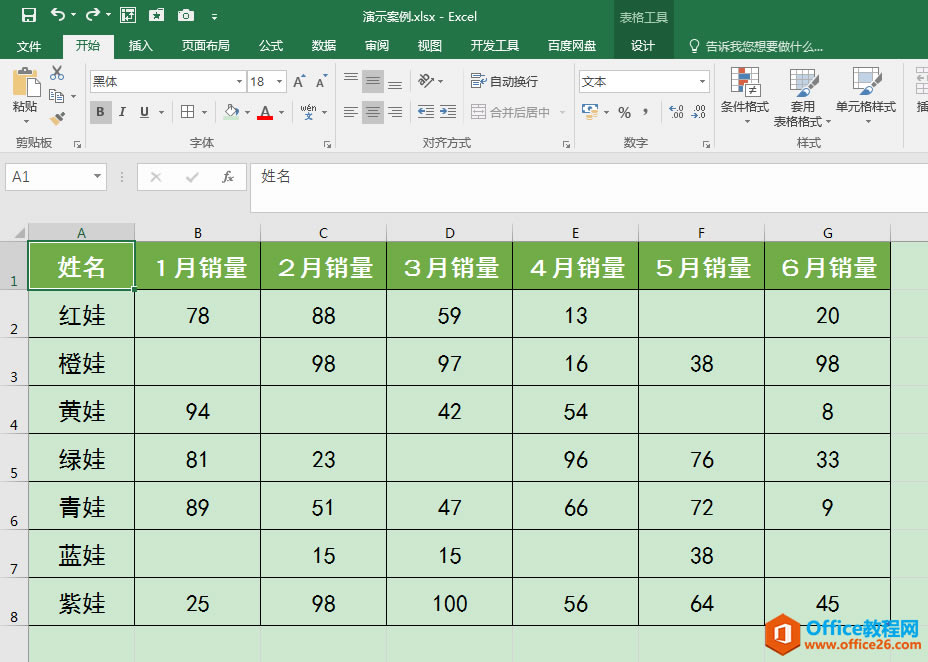928x662 pixels.
Task: Toggle middle vertical alignment
Action: pyautogui.click(x=373, y=81)
